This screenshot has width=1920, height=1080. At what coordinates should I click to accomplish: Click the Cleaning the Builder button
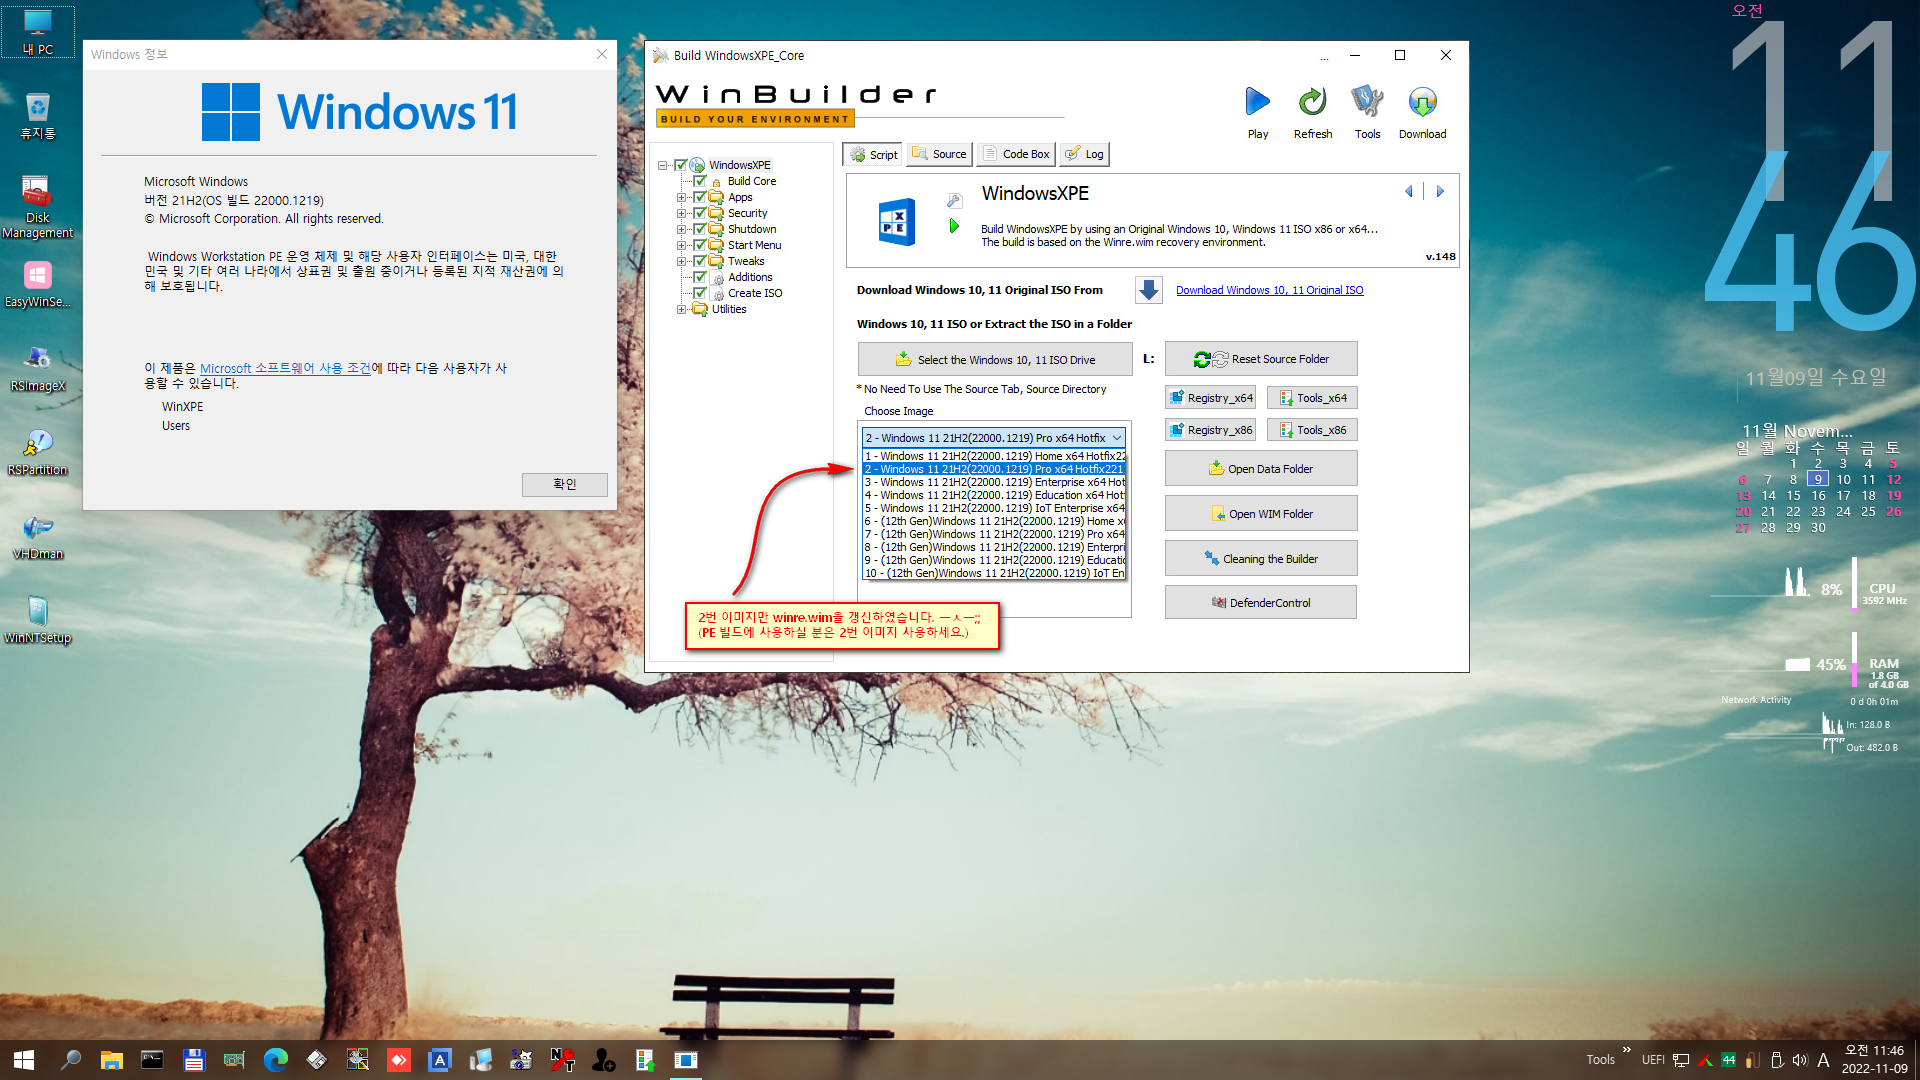pos(1261,559)
